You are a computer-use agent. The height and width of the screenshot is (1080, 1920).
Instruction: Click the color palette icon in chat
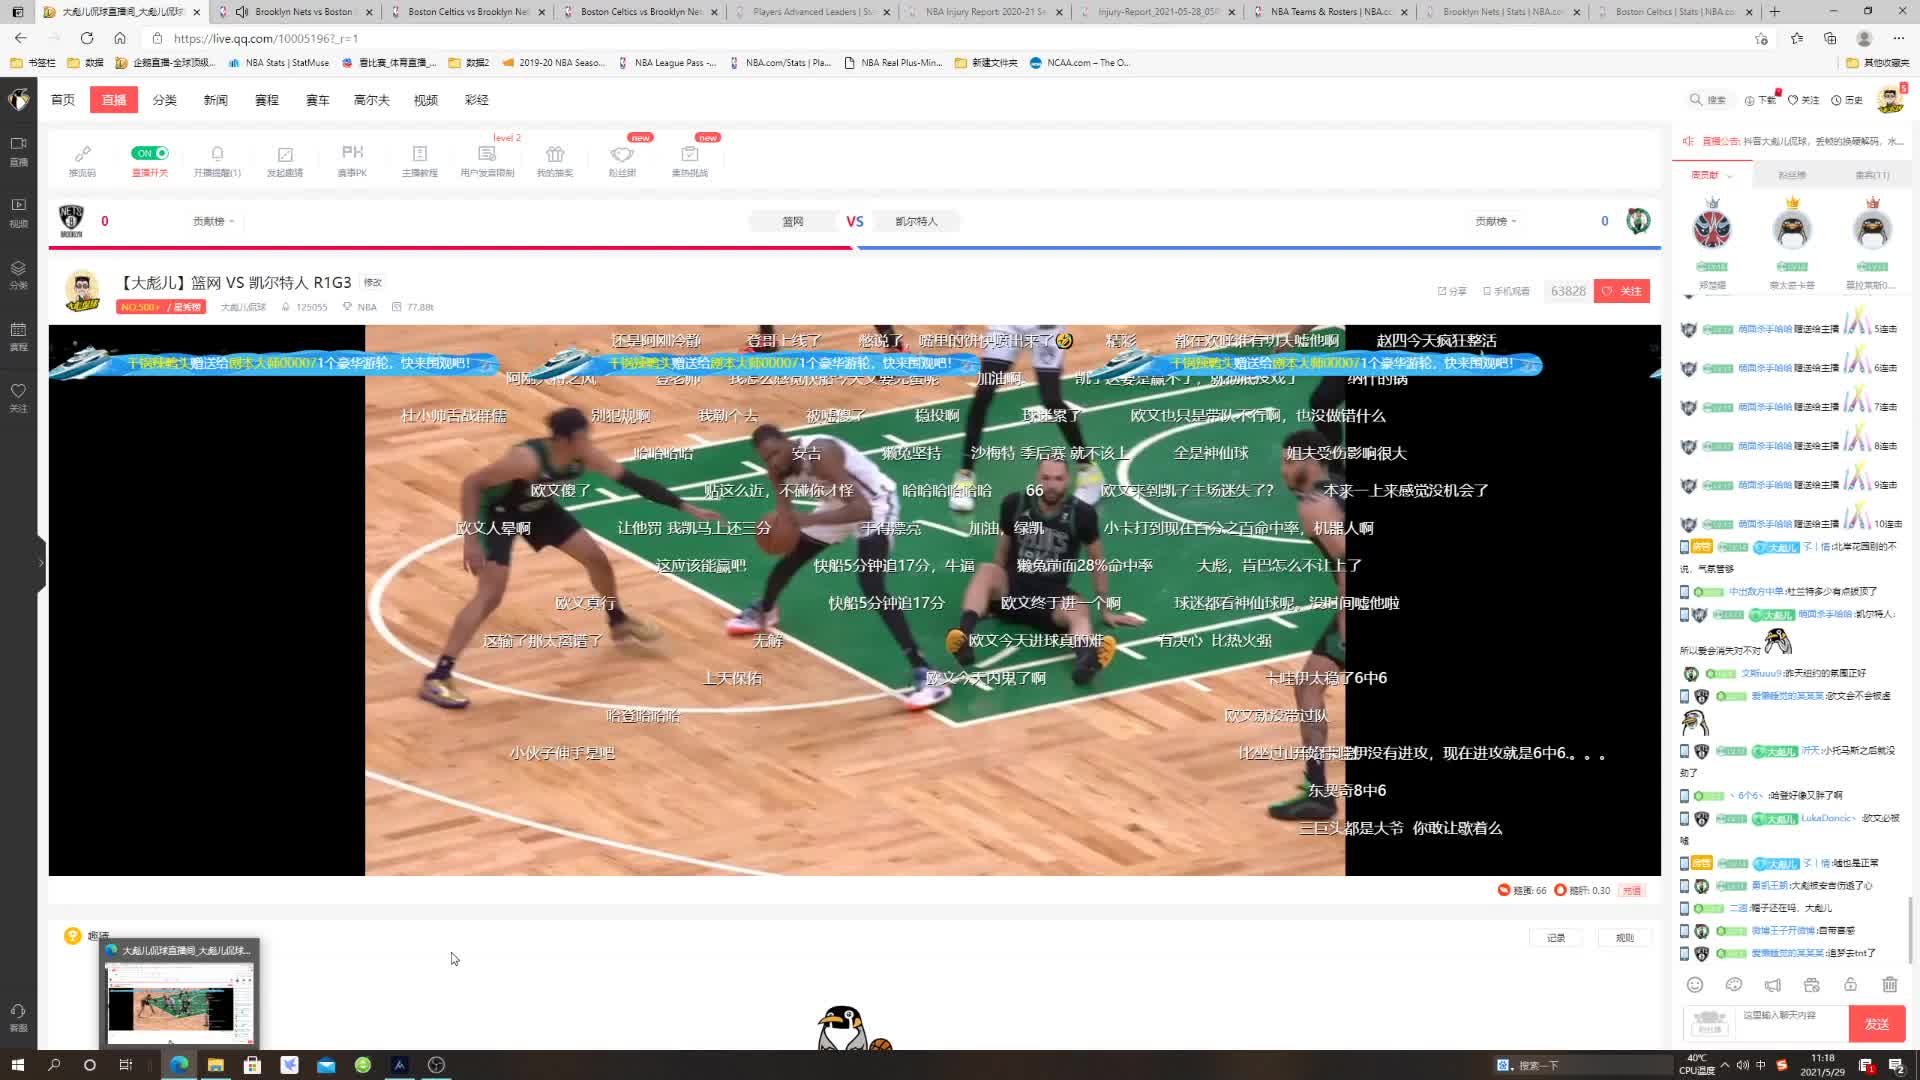coord(1734,985)
